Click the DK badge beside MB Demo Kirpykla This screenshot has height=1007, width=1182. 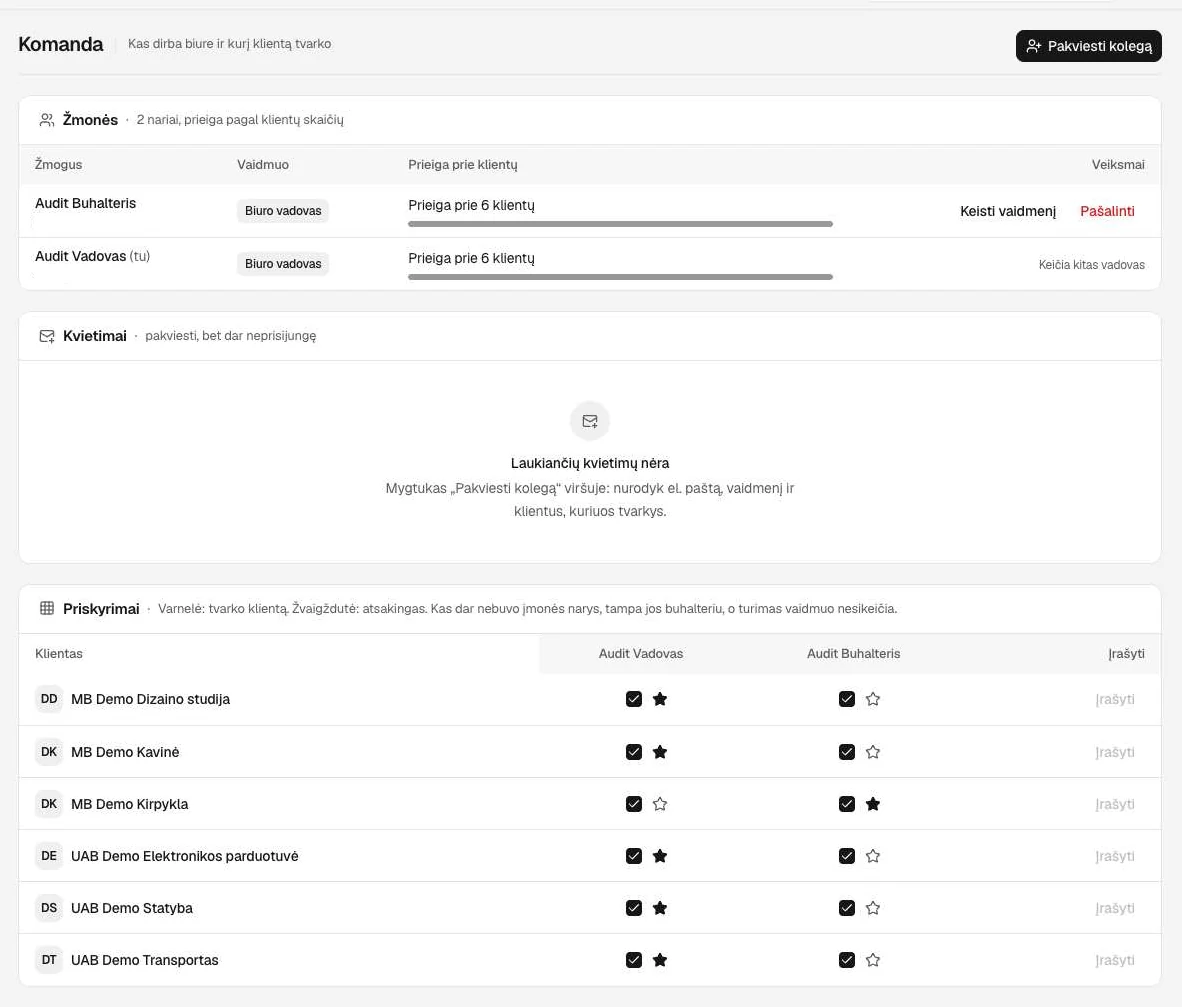pos(49,803)
